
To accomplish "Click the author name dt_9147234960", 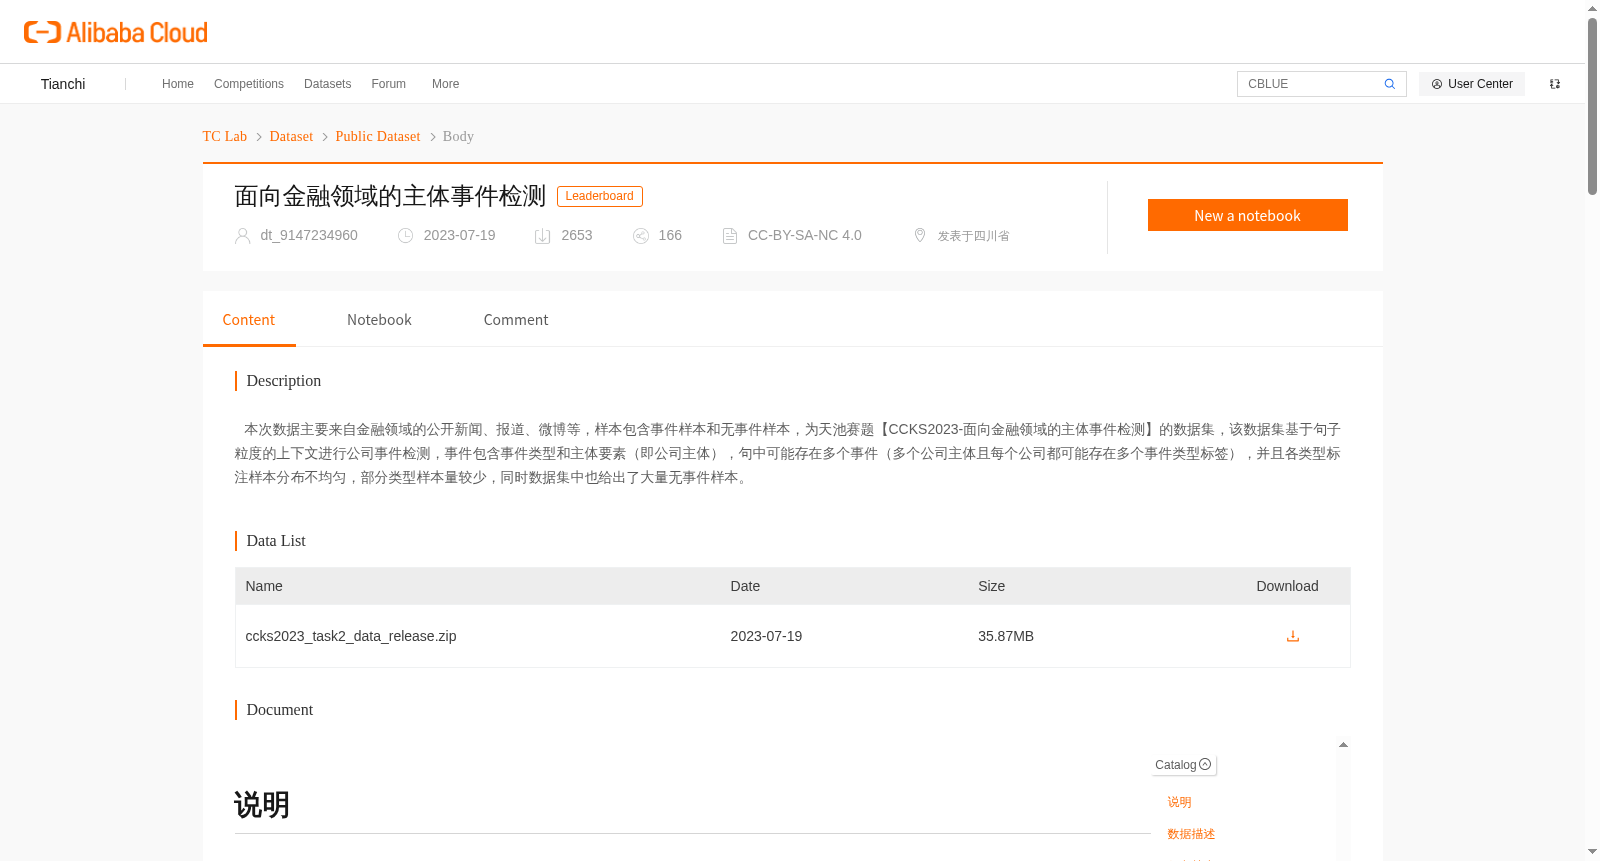I will [x=309, y=235].
